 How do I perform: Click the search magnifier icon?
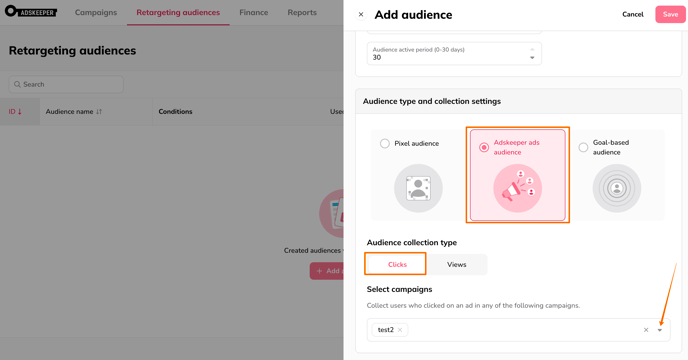click(17, 84)
